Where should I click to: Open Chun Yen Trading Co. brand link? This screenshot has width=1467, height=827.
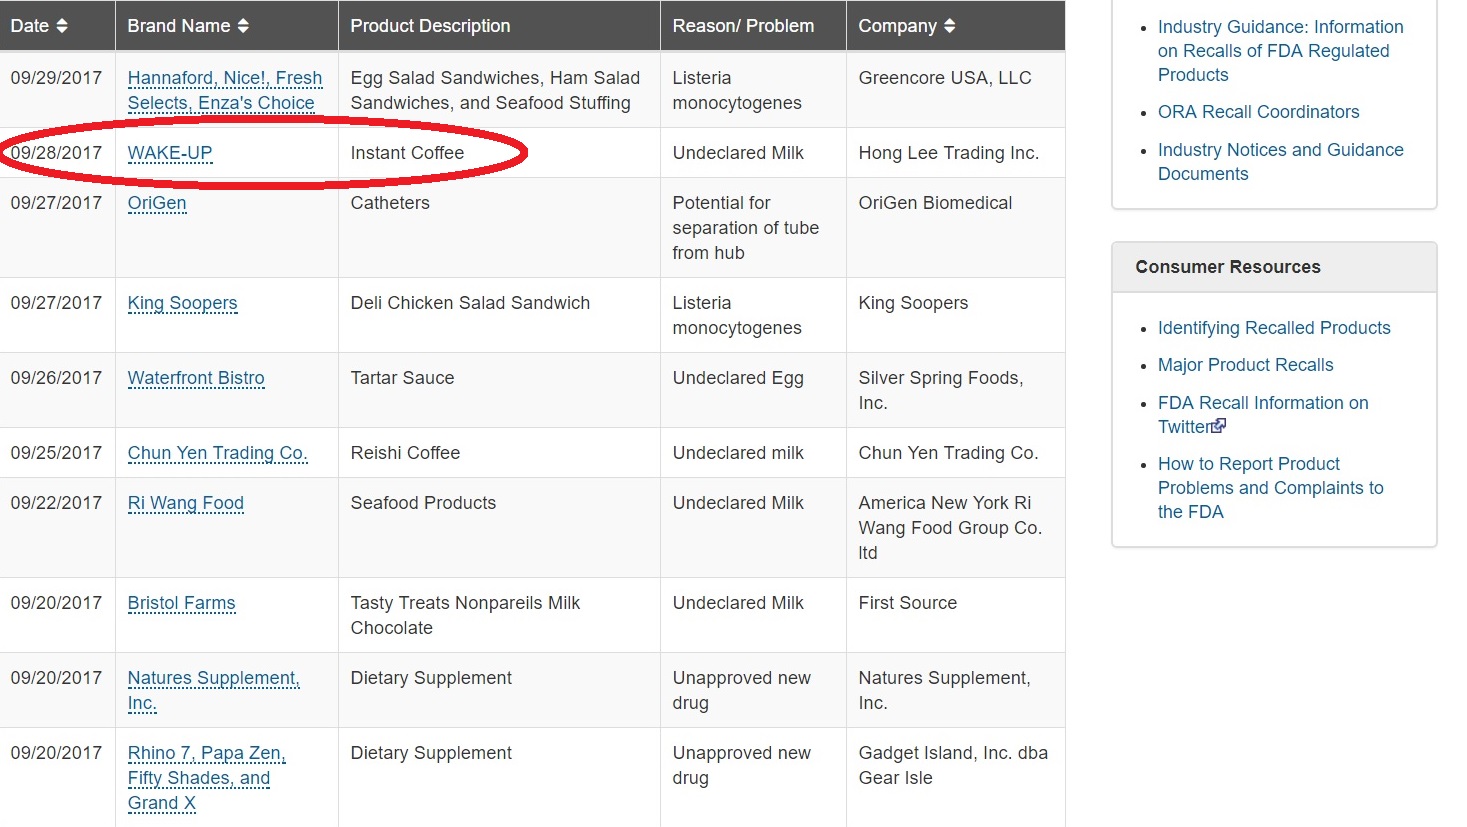[x=217, y=453]
